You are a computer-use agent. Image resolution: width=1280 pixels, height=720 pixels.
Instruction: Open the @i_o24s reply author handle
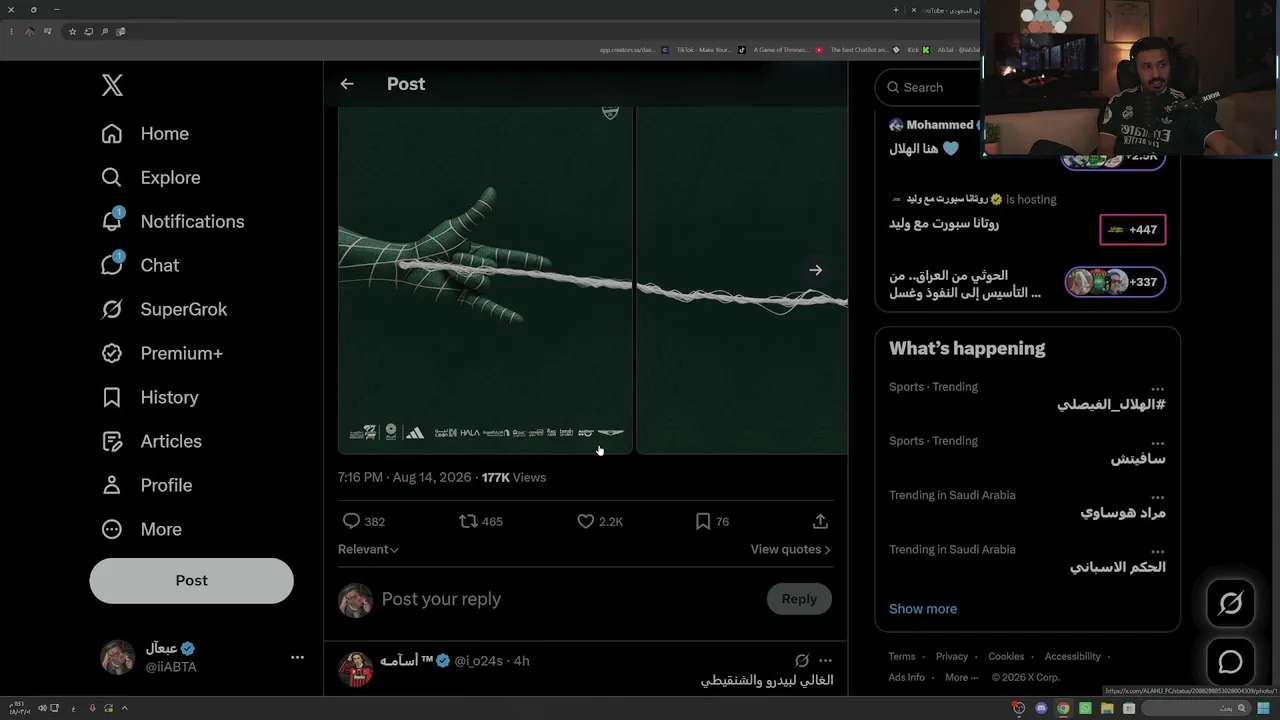point(479,661)
